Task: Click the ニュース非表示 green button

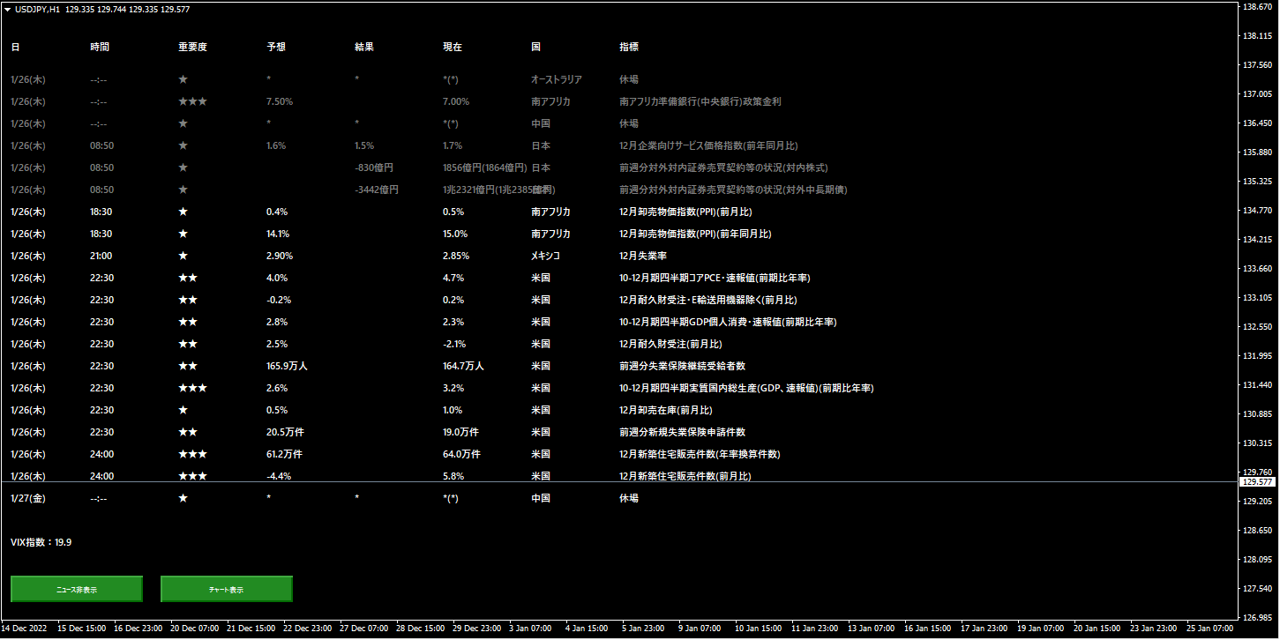Action: pyautogui.click(x=77, y=589)
